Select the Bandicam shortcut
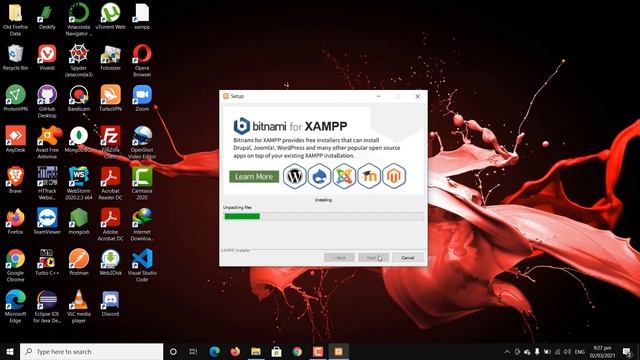This screenshot has width=640, height=360. coord(79,99)
